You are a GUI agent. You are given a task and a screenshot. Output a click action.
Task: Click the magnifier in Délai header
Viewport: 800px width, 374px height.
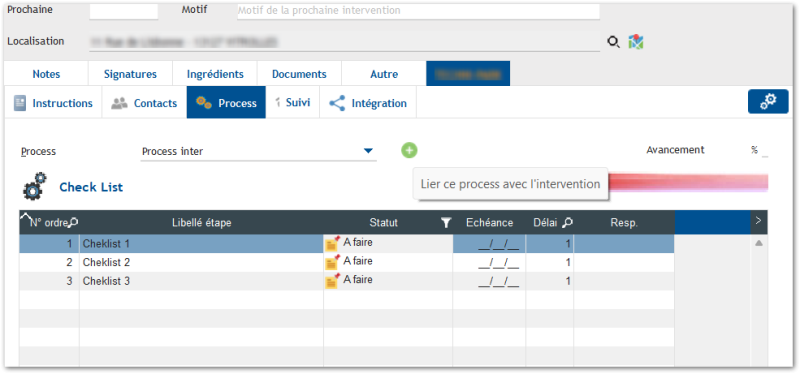point(567,222)
